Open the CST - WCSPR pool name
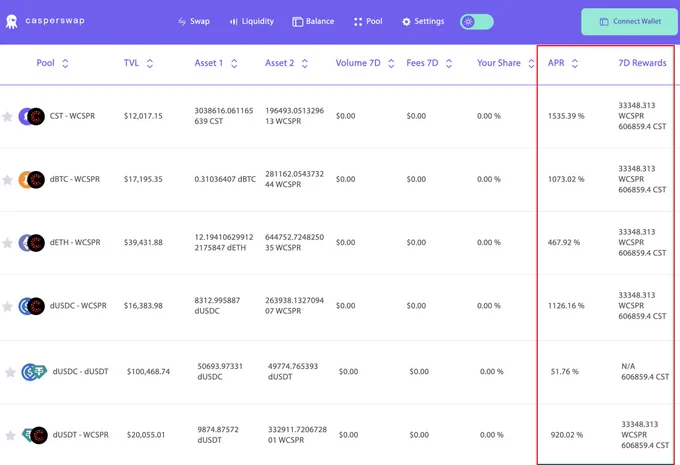Screen dimensions: 680x465 click(72, 116)
